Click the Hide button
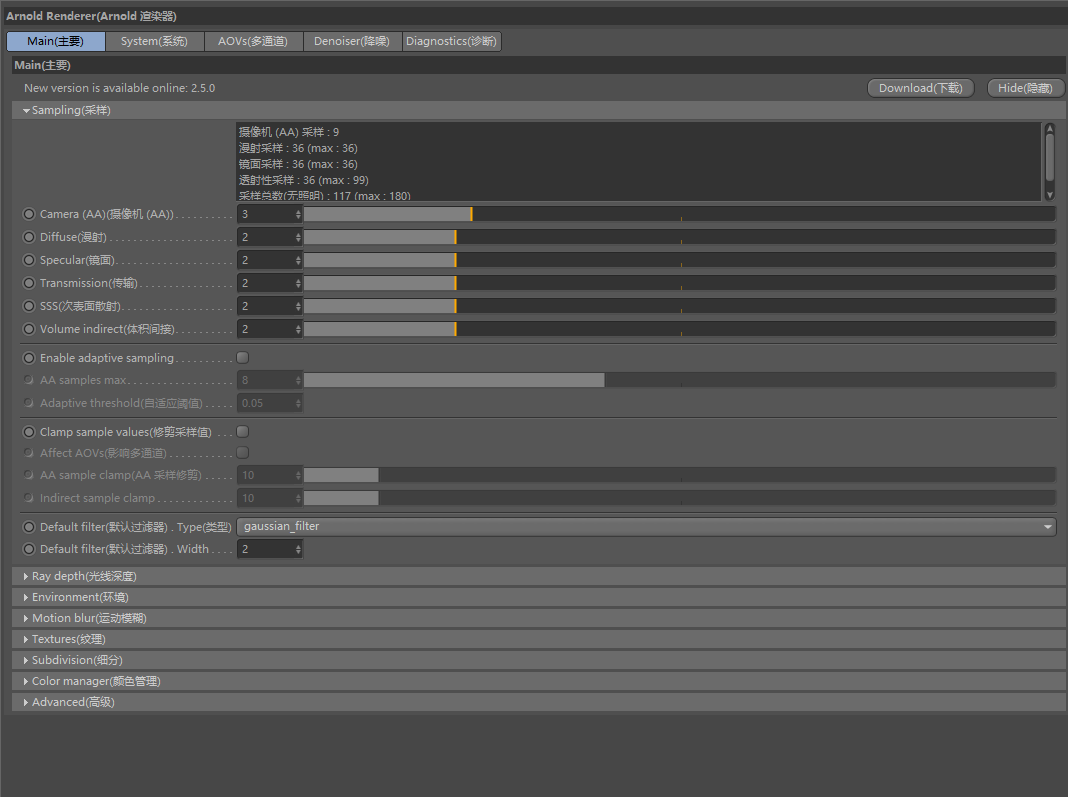 click(1025, 88)
